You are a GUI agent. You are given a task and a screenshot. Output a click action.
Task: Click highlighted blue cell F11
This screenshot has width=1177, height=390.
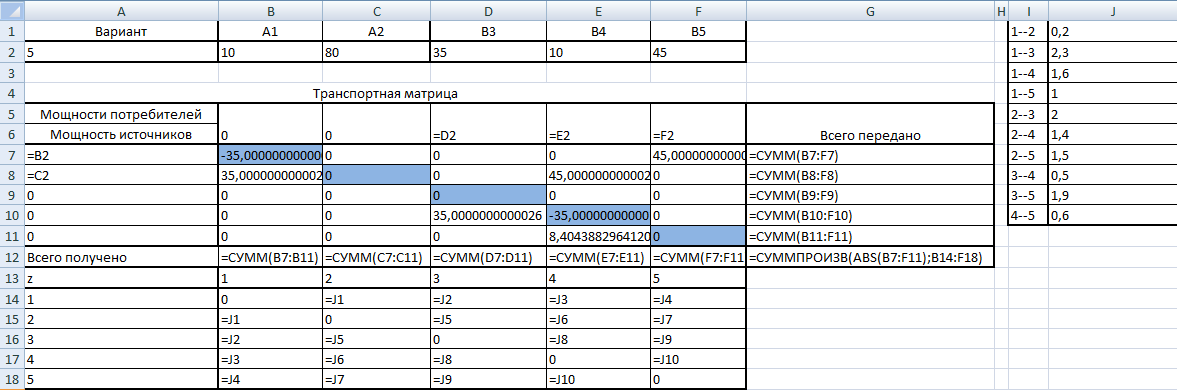tap(698, 237)
